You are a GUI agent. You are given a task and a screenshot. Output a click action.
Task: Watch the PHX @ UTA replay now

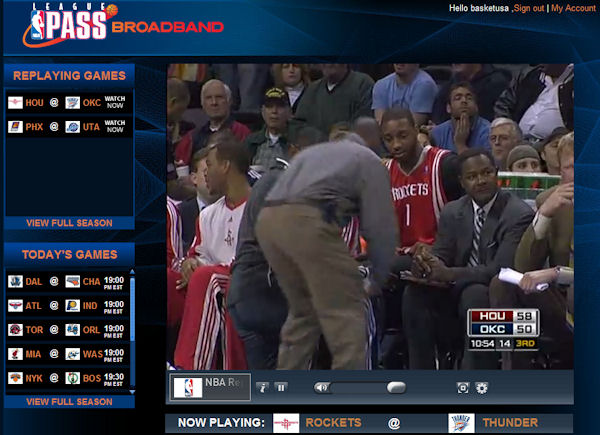pyautogui.click(x=115, y=126)
